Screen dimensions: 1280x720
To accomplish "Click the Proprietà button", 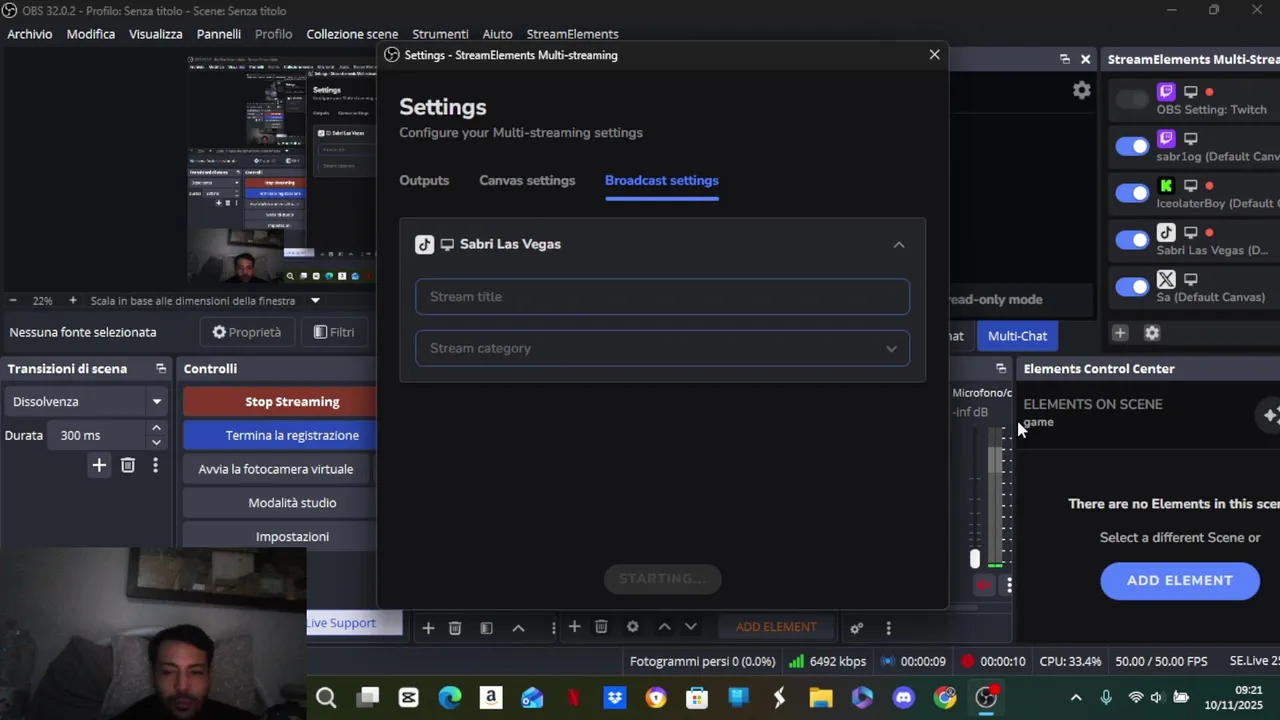I will click(x=246, y=332).
